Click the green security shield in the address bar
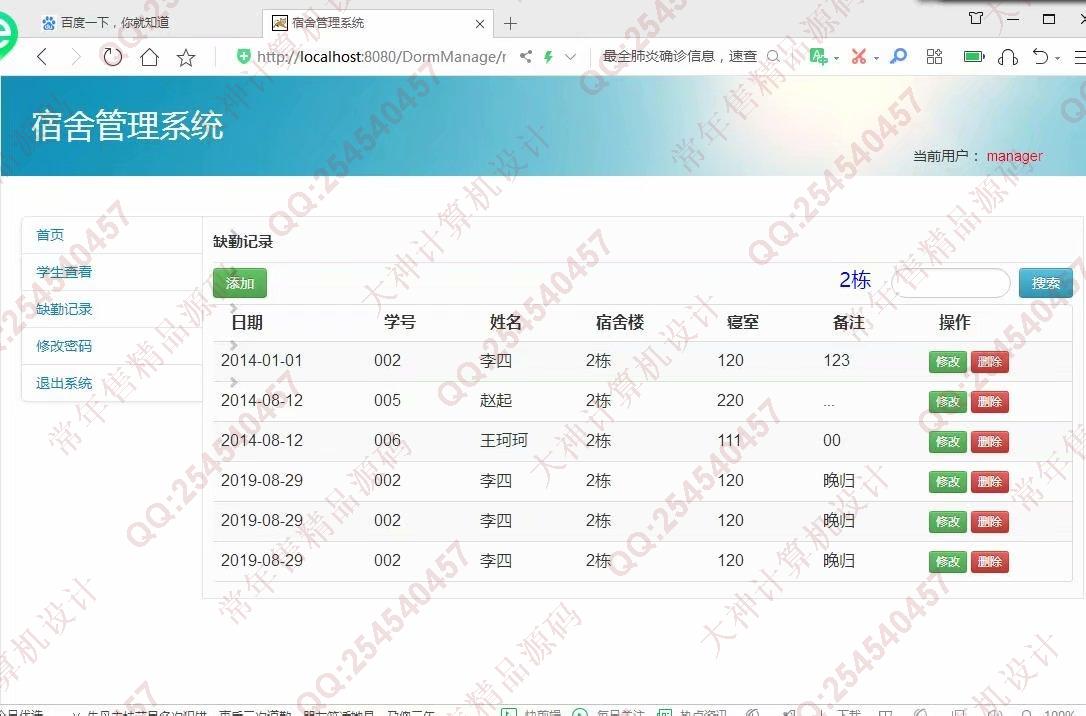Image resolution: width=1086 pixels, height=716 pixels. coord(243,56)
